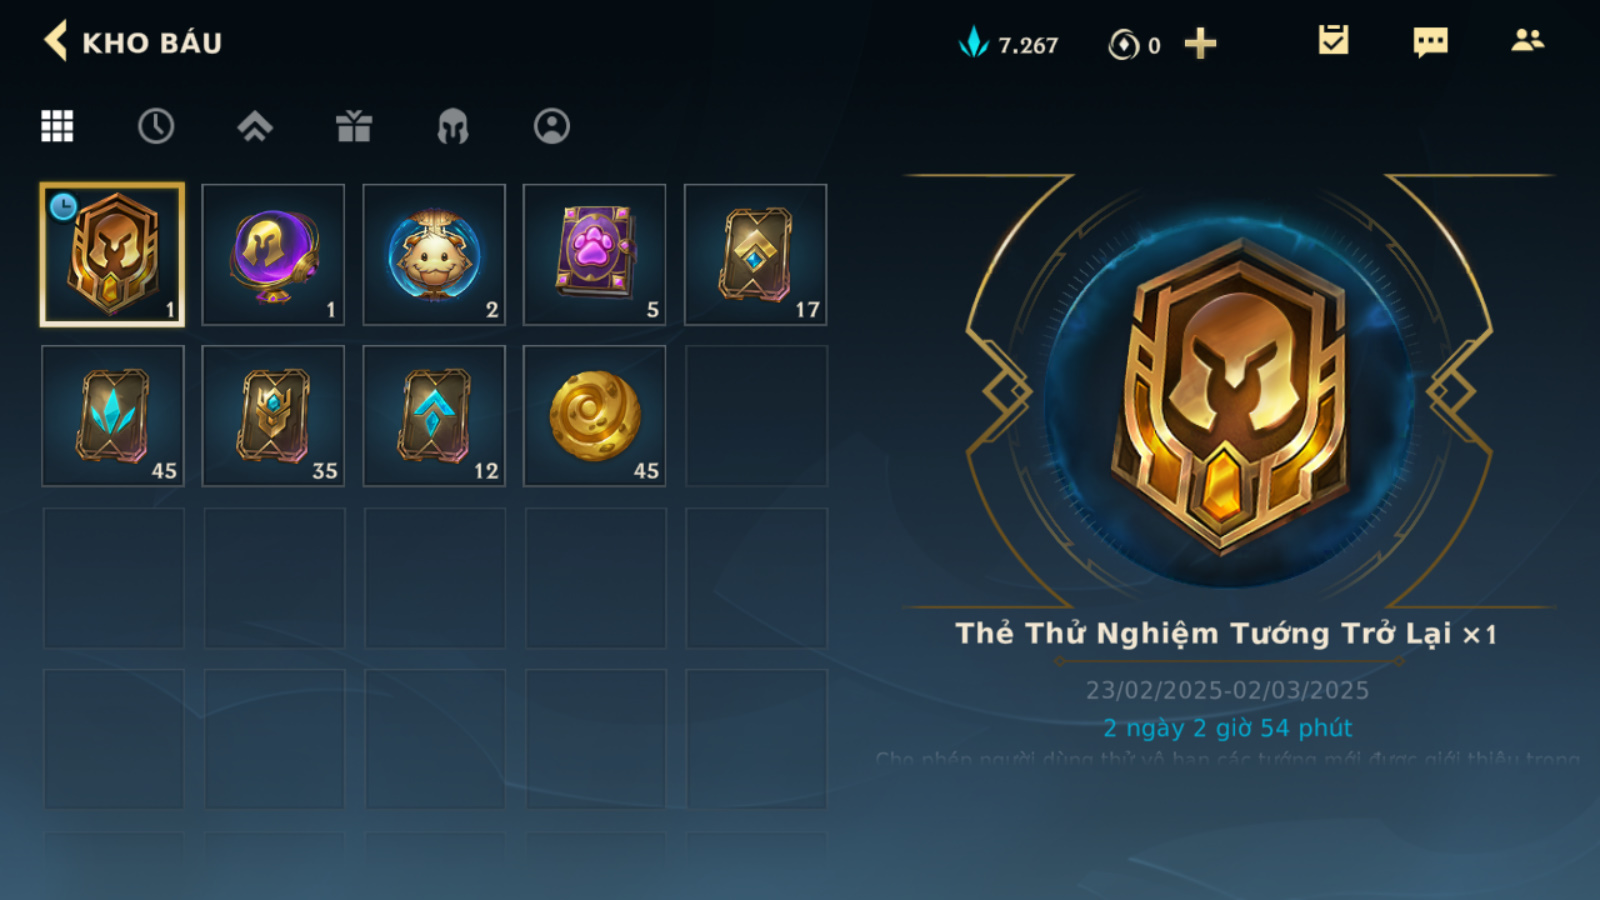Viewport: 1600px width, 900px height.
Task: Select the blue arrow card with 12
Action: point(434,416)
